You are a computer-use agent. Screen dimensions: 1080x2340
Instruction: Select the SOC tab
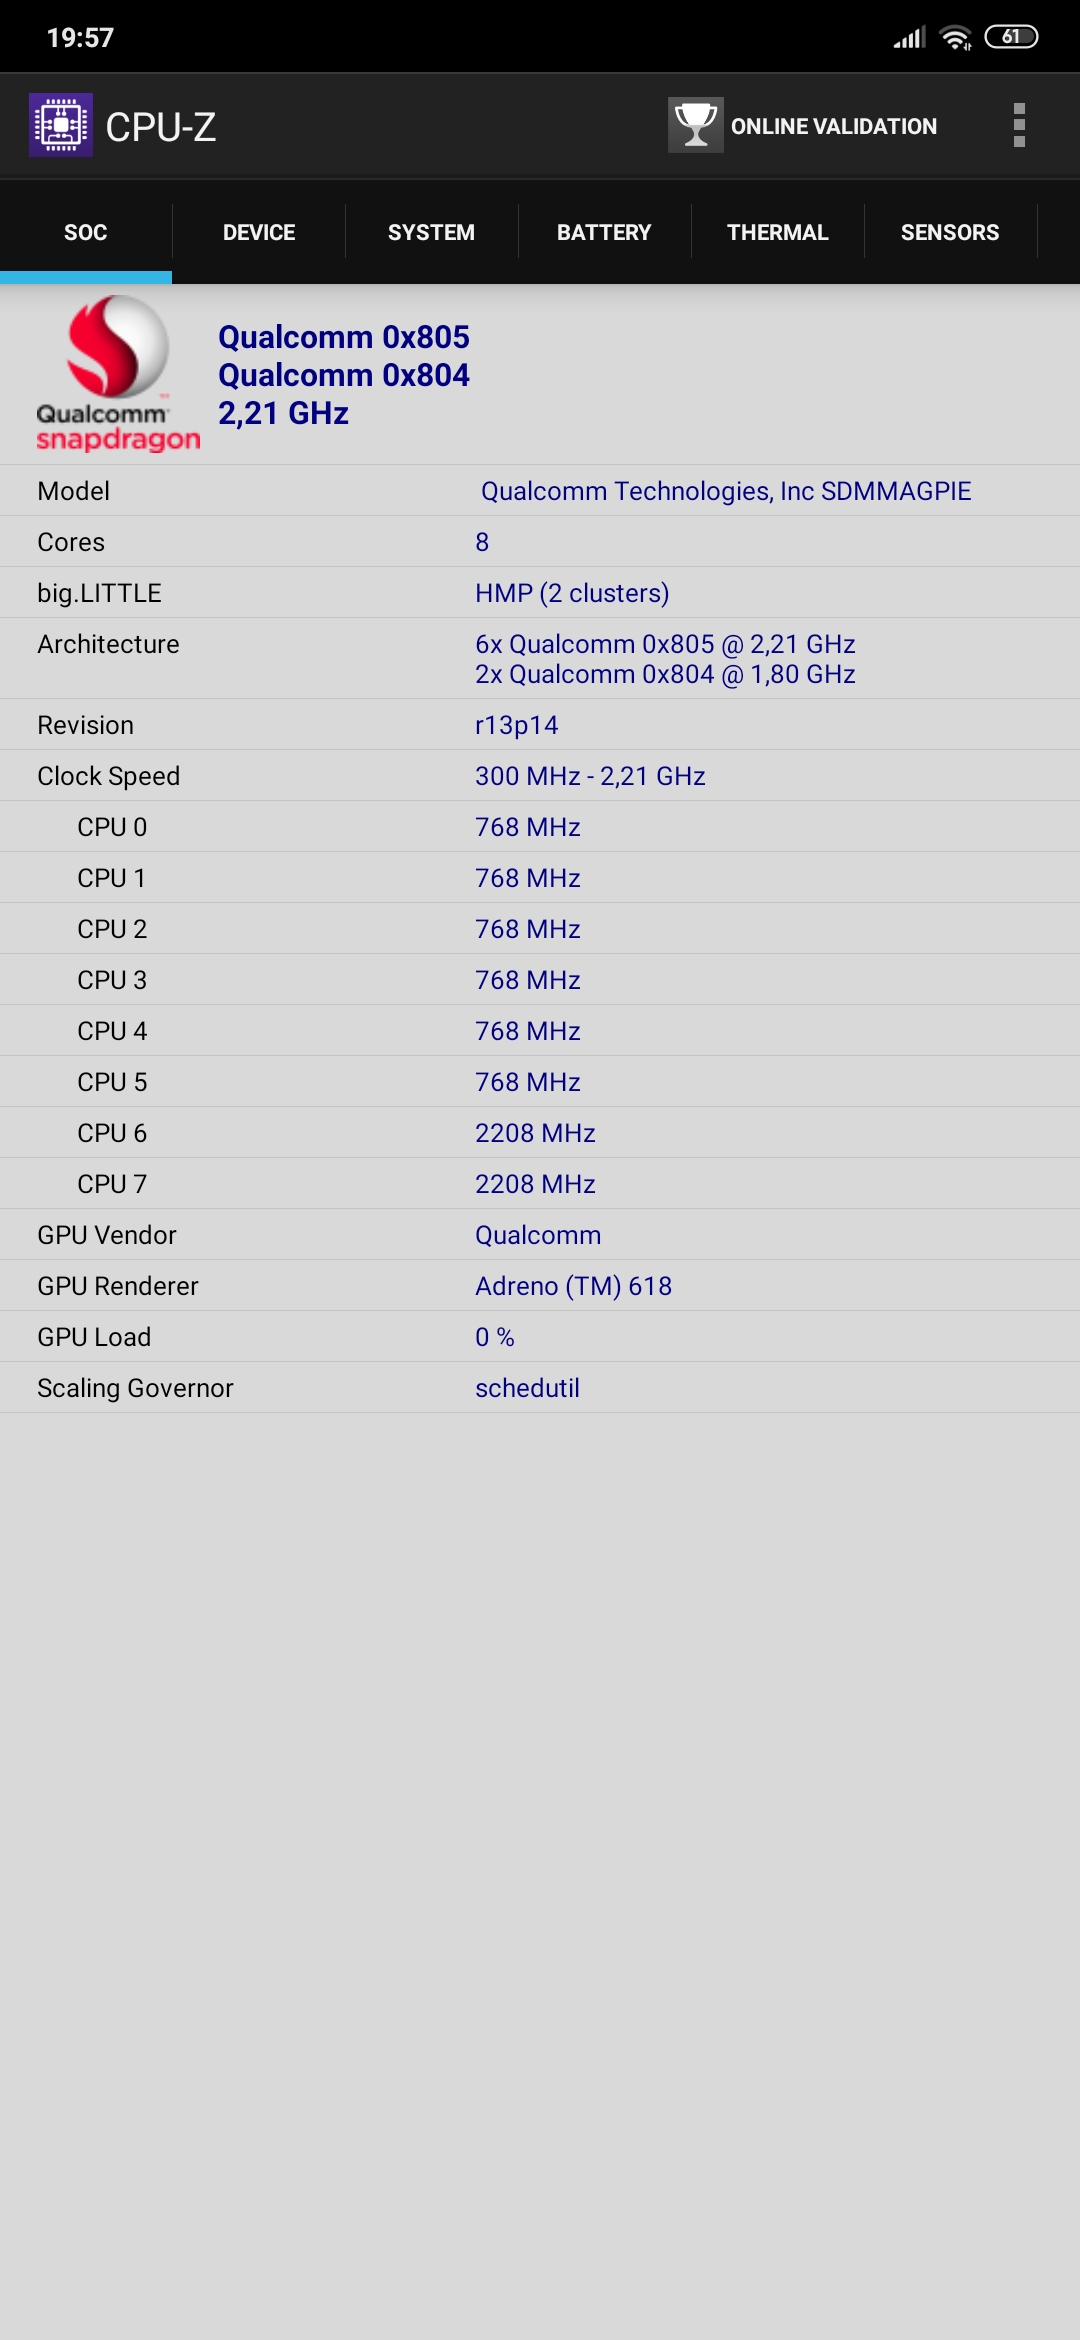pos(86,232)
